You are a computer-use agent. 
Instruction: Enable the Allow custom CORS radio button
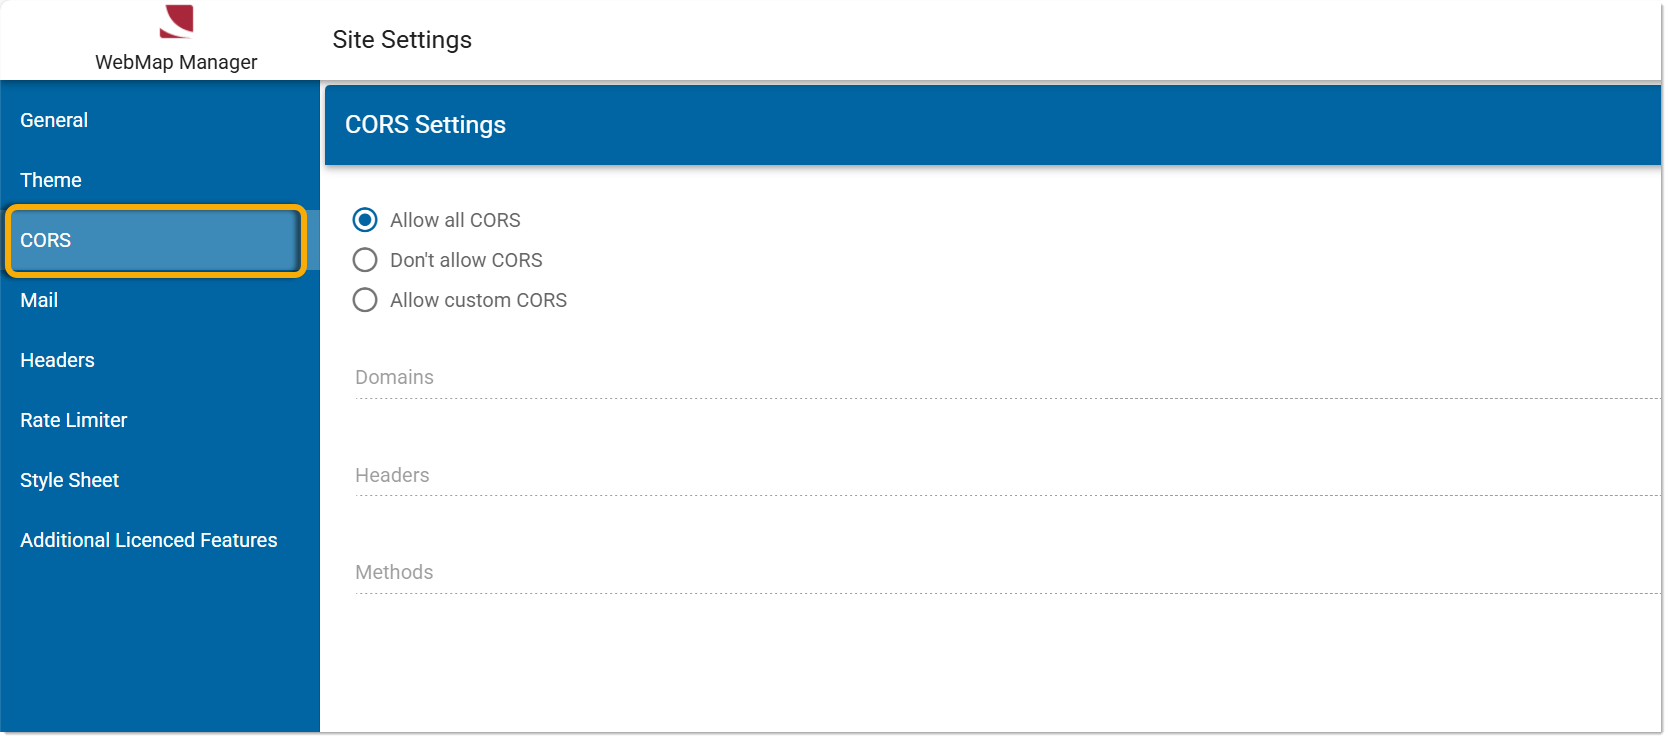click(x=365, y=300)
